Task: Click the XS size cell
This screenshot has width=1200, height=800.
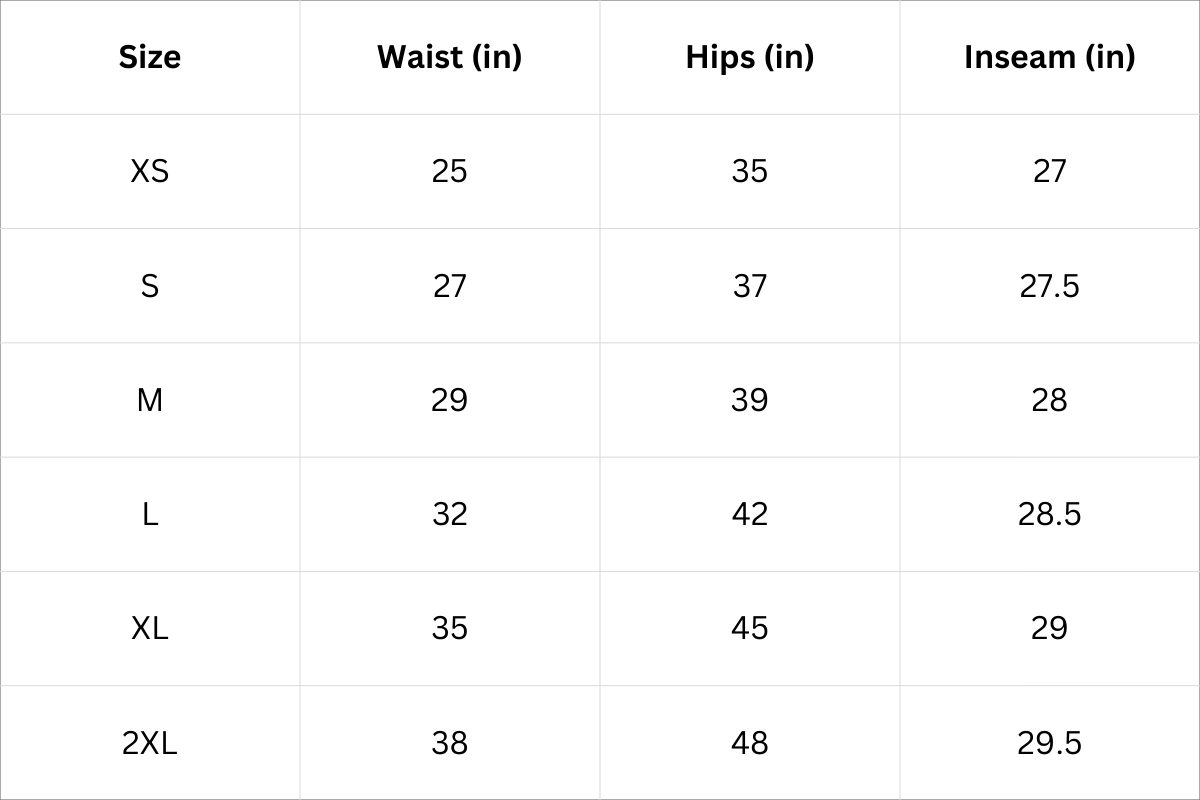Action: coord(150,171)
